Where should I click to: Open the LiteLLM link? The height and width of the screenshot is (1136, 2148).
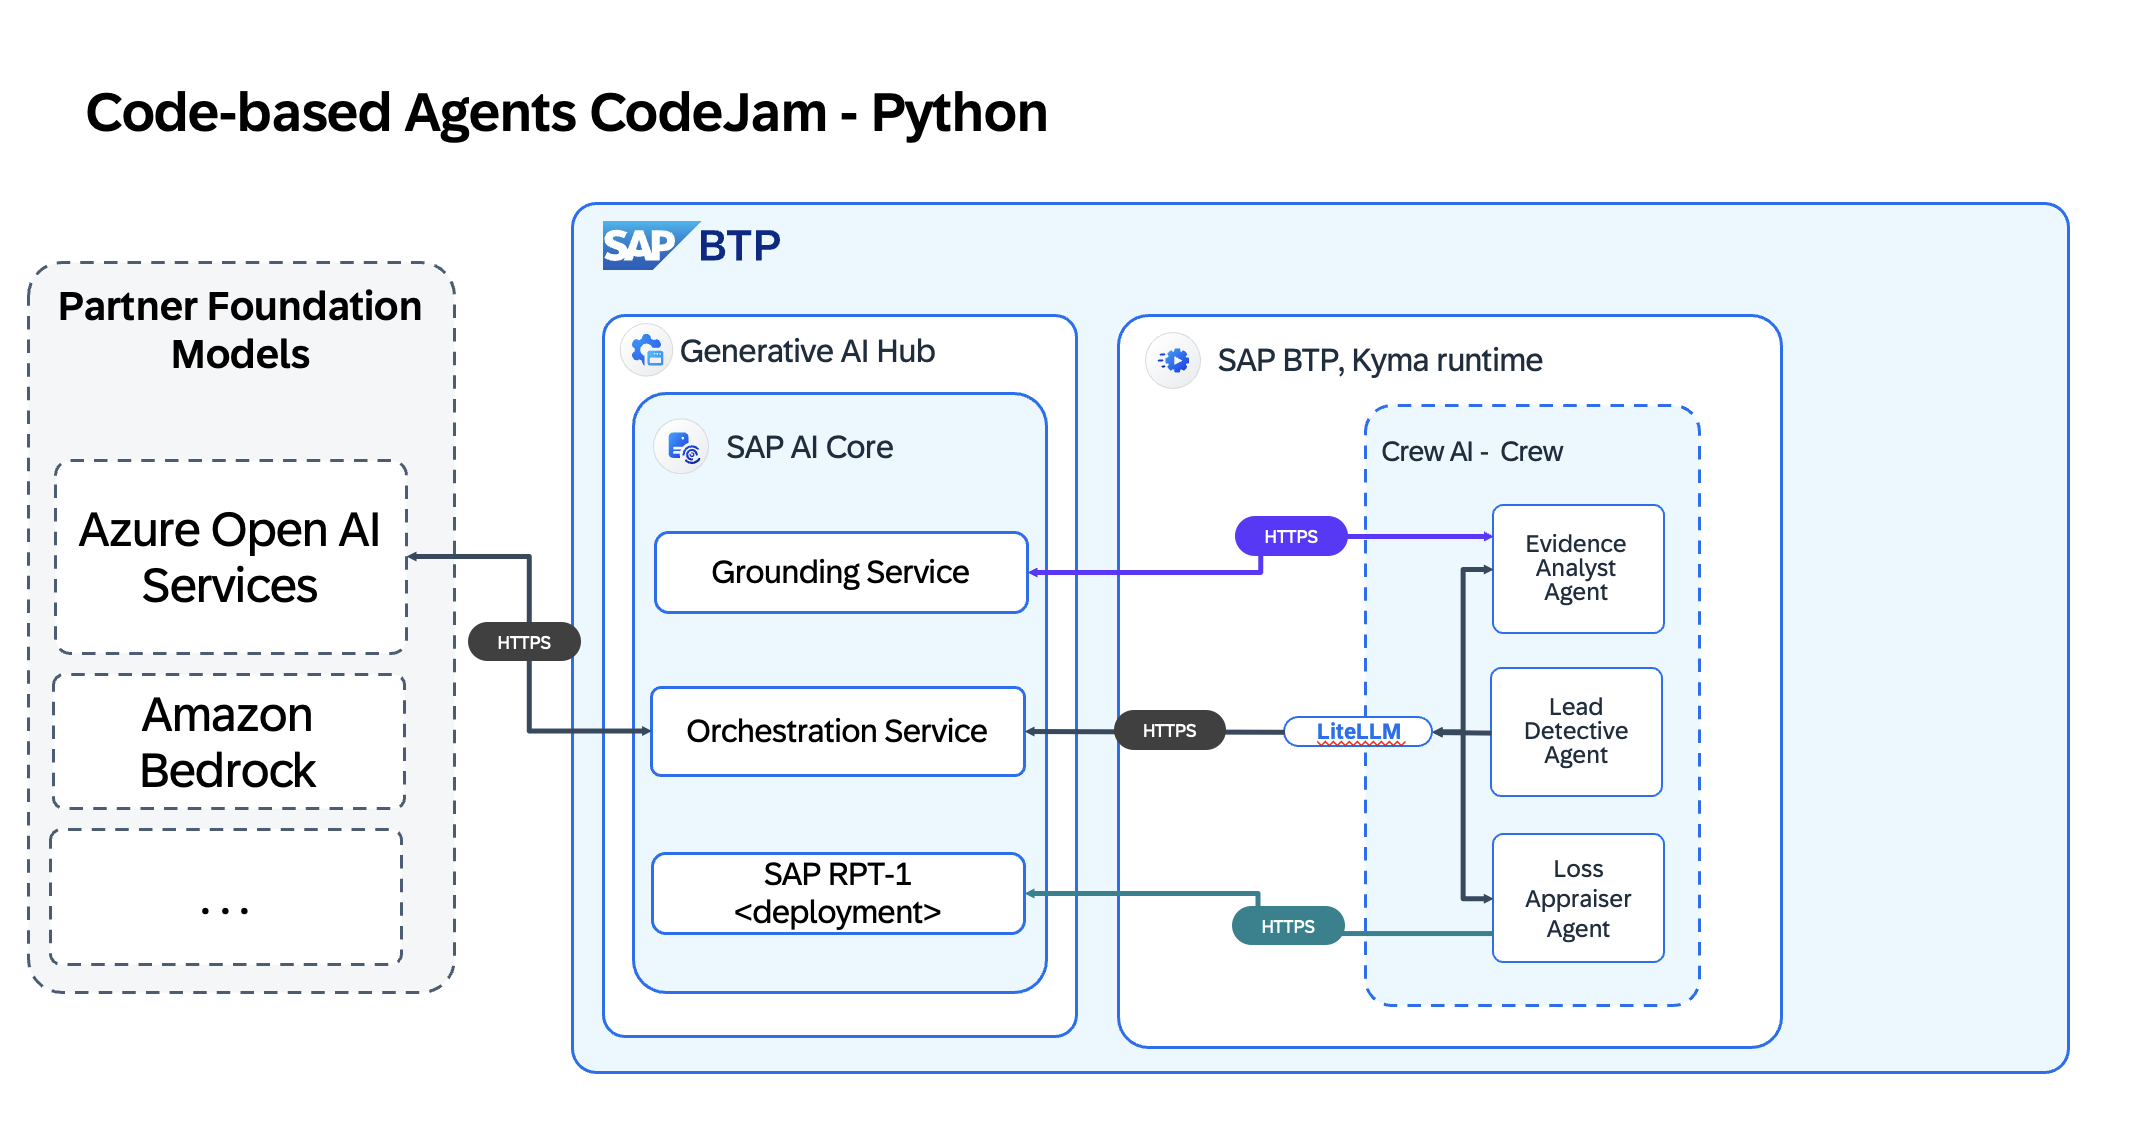tap(1358, 730)
